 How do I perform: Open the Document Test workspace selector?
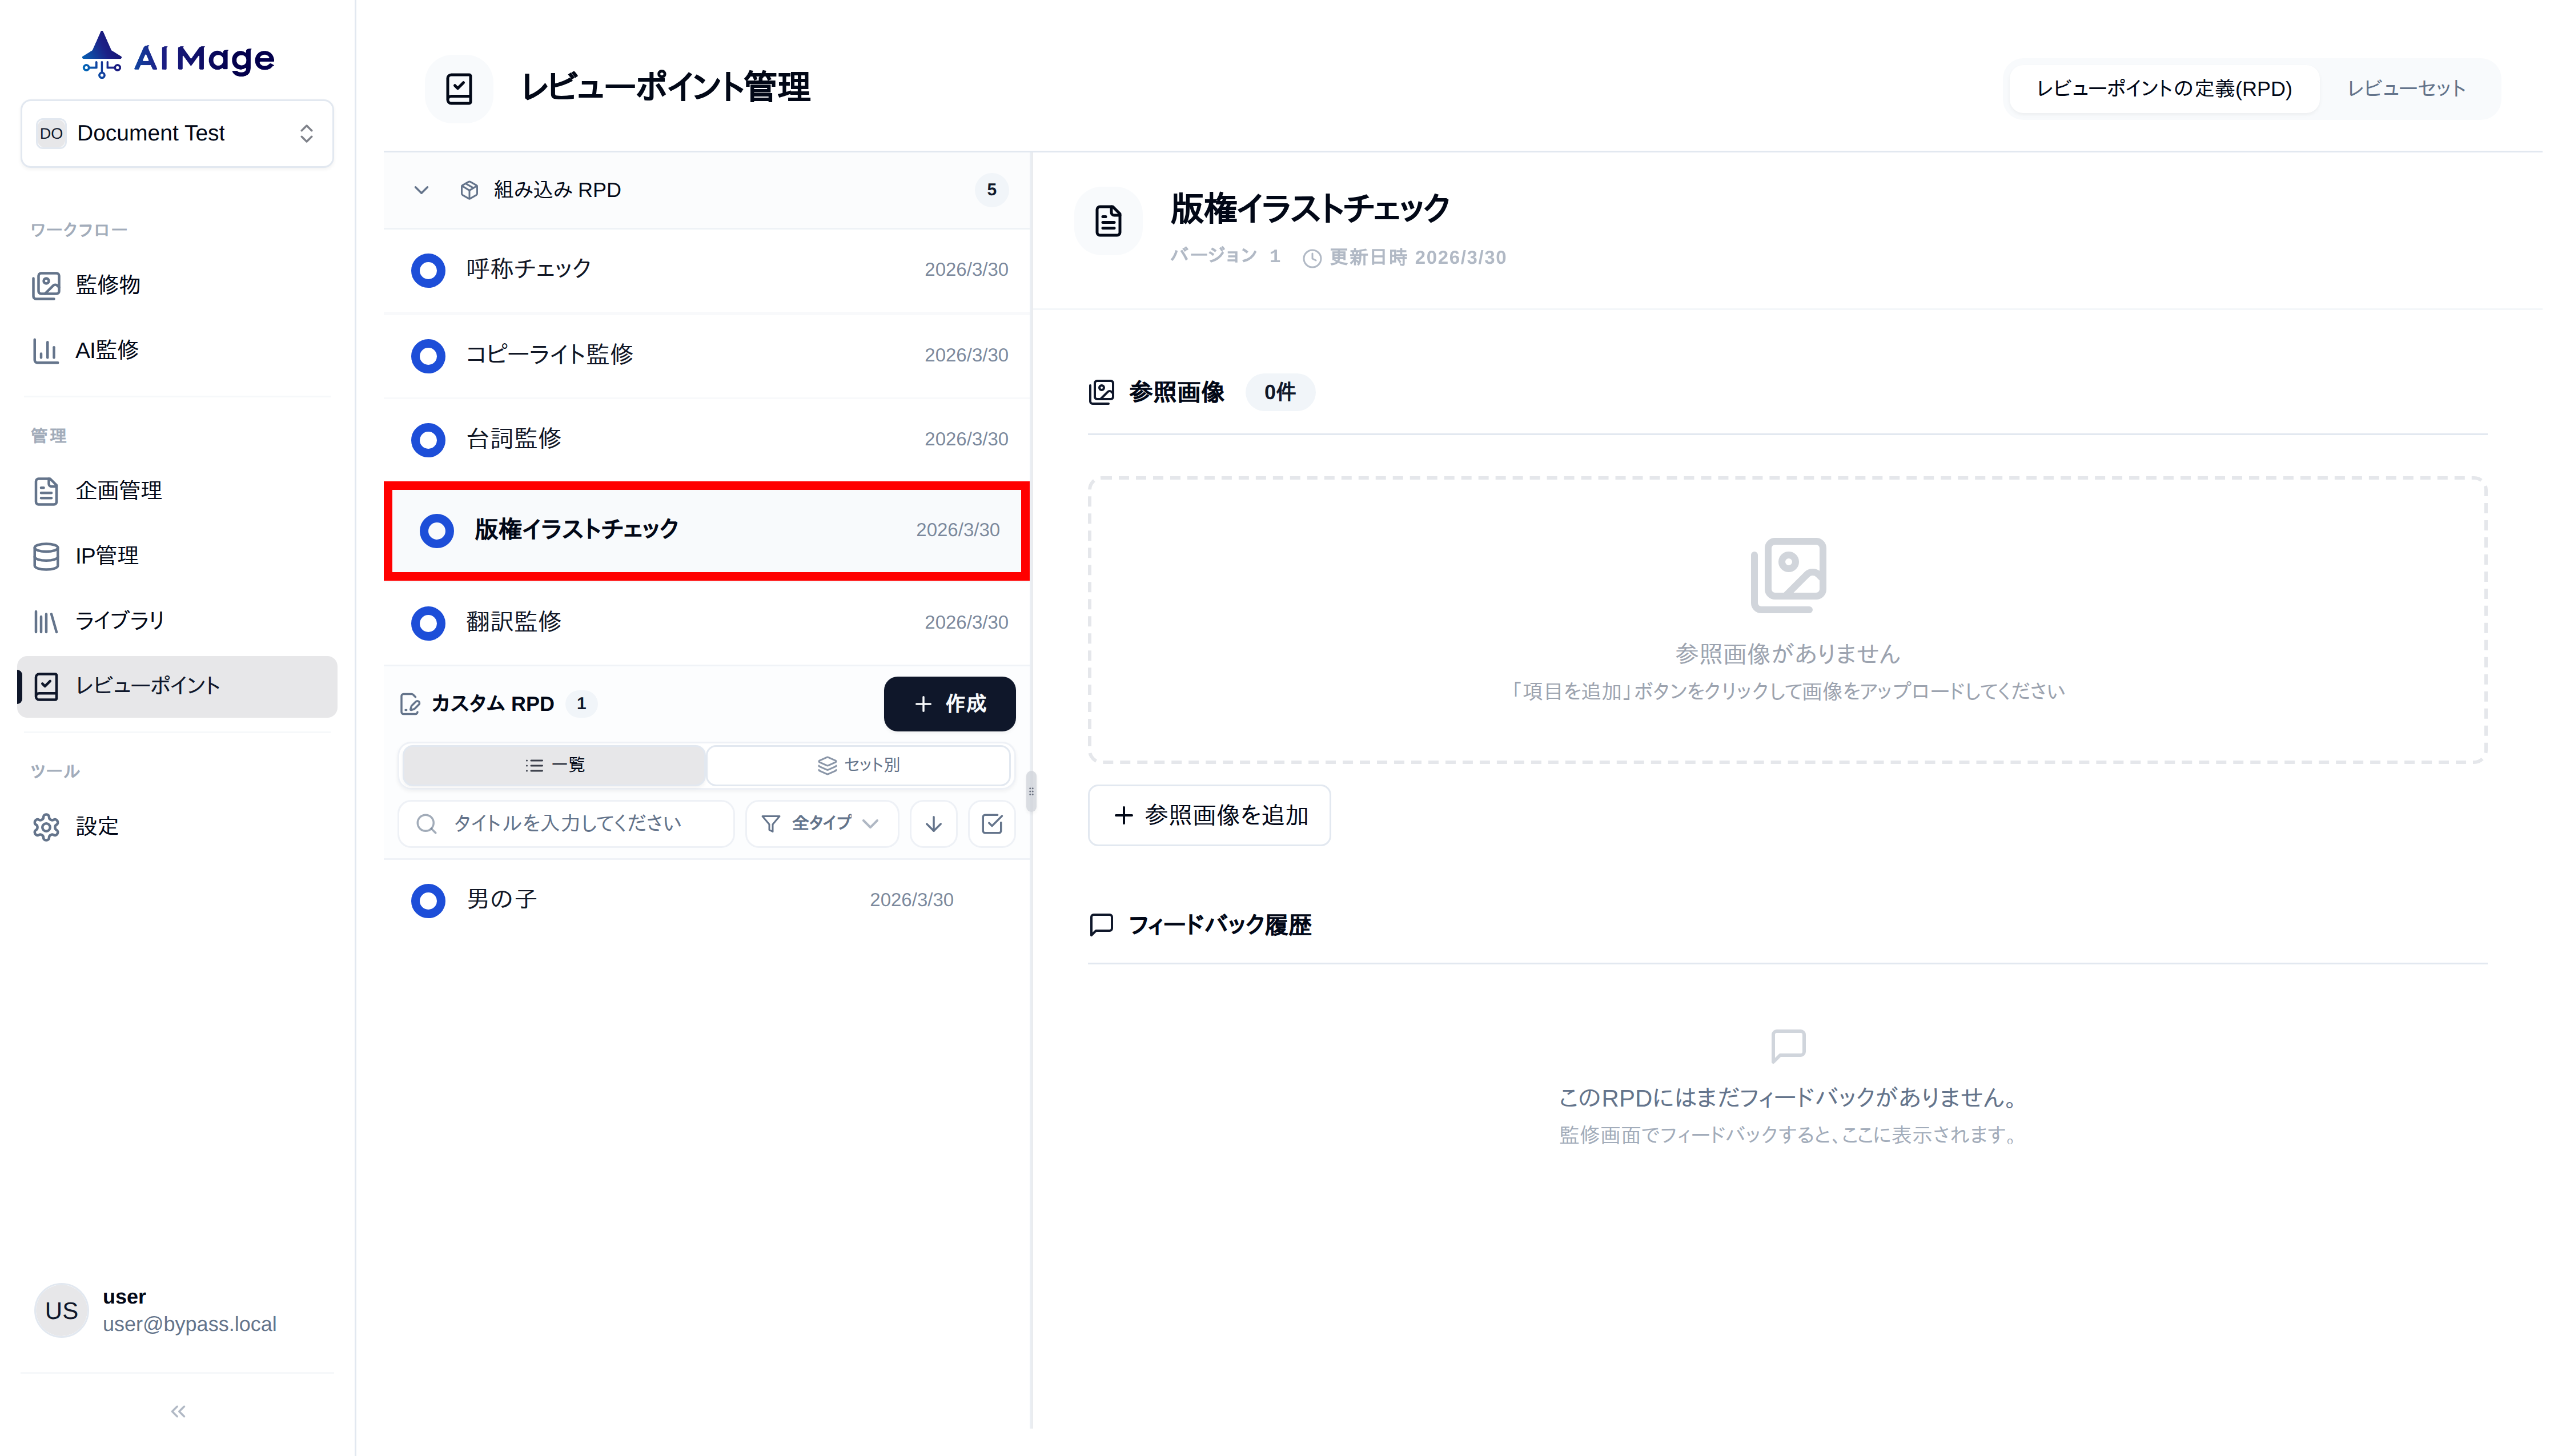[x=177, y=132]
